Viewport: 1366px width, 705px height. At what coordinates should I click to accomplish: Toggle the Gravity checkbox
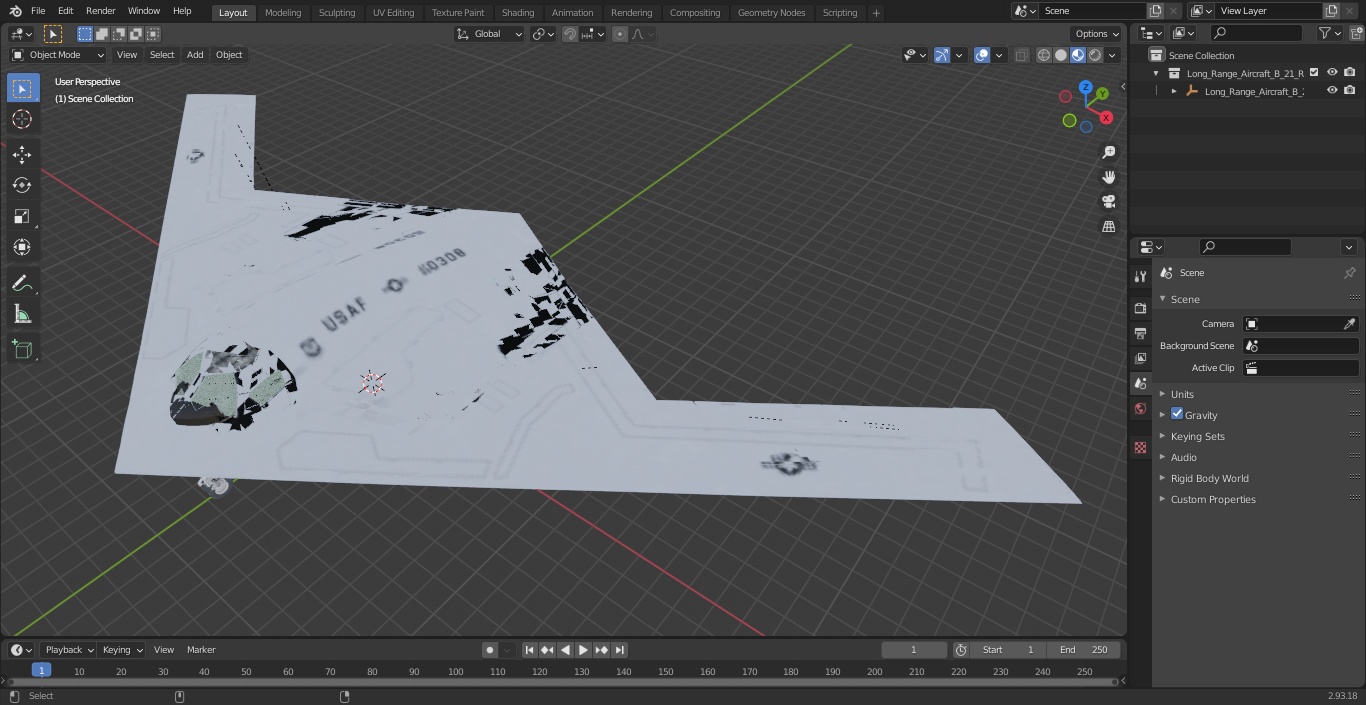[x=1177, y=414]
